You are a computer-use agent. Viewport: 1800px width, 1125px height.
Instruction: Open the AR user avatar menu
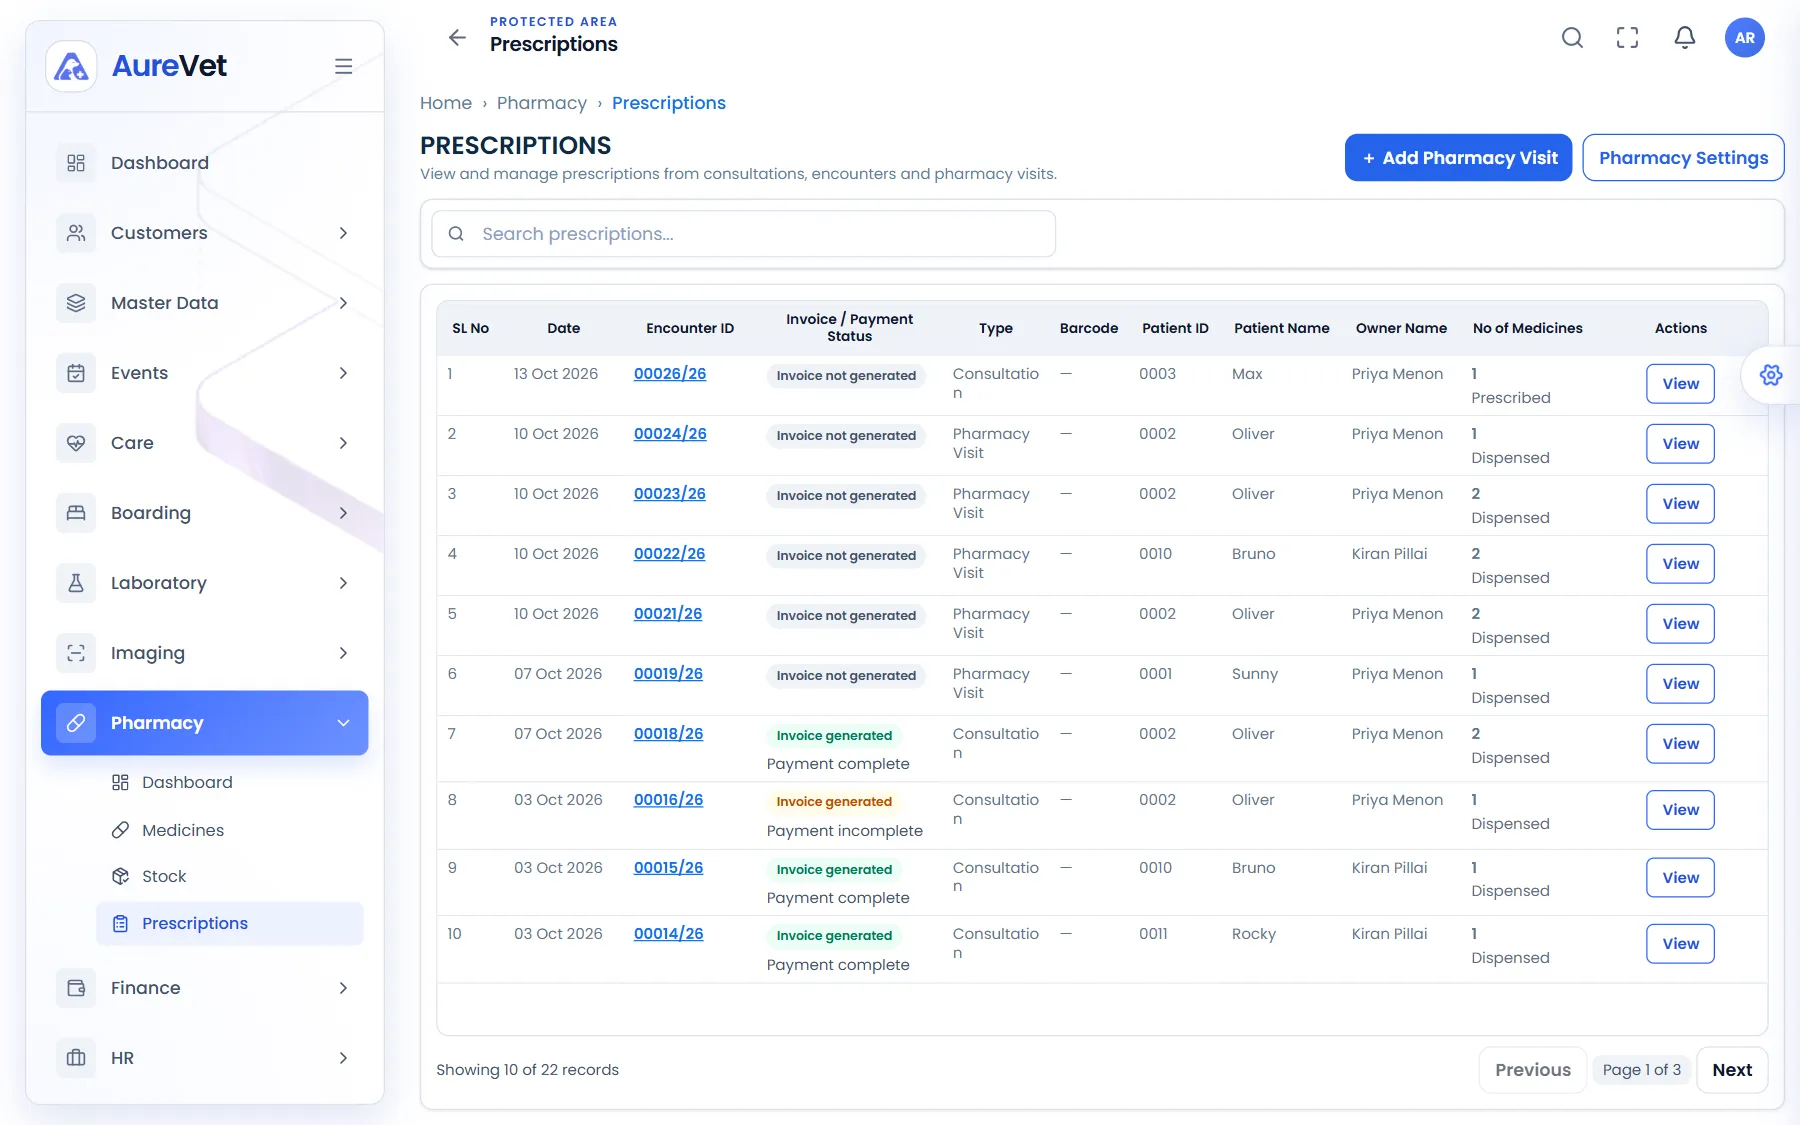click(1745, 38)
